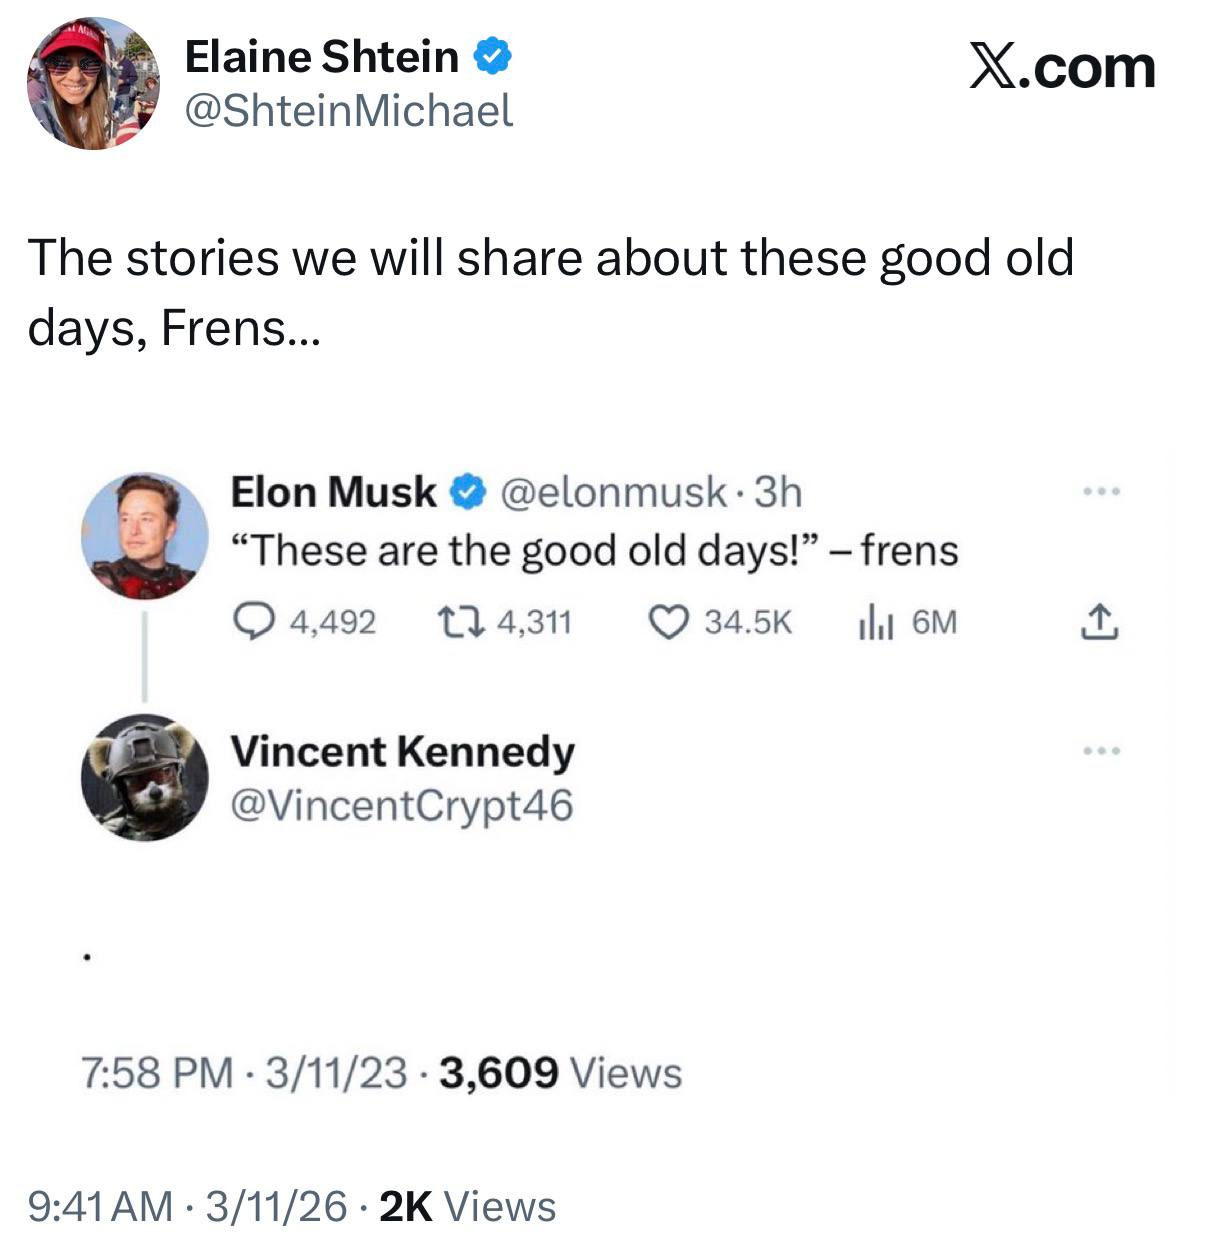
Task: Open Elon Musk's profile avatar
Action: pyautogui.click(x=144, y=536)
